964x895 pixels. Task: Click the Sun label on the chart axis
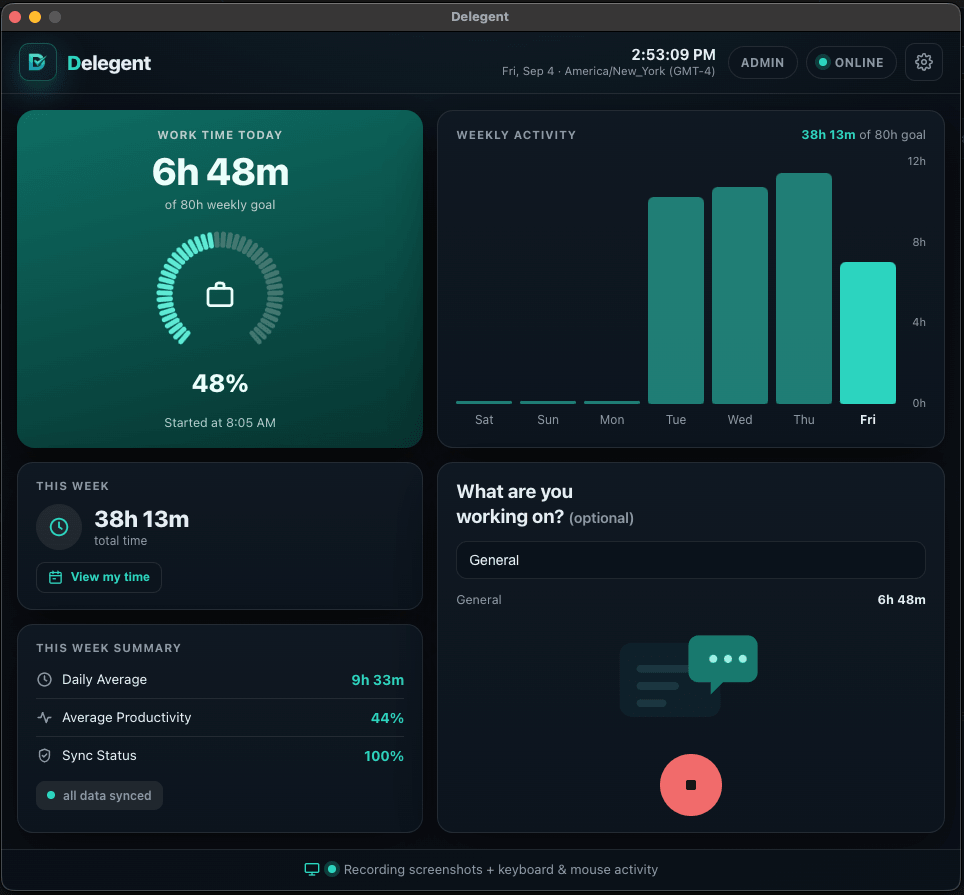click(x=548, y=420)
